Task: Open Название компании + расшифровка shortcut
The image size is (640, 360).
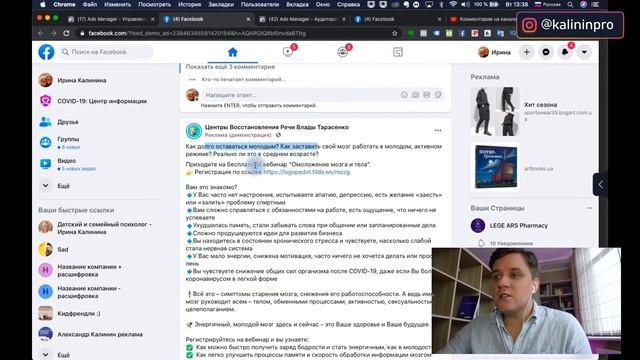Action: 89,270
